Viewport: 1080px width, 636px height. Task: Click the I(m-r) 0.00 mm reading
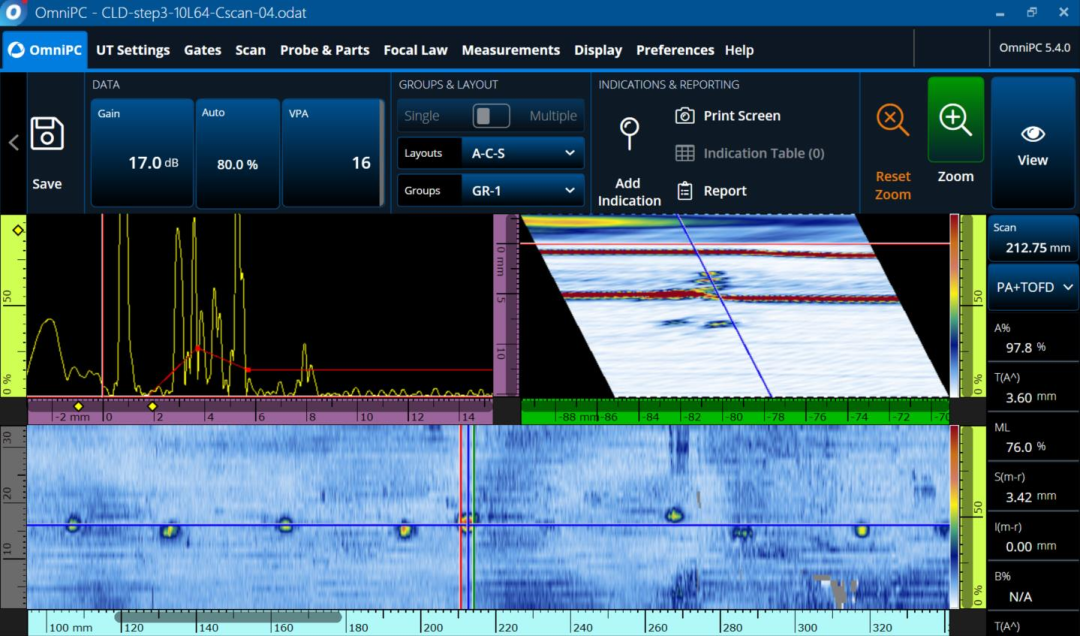click(1033, 537)
